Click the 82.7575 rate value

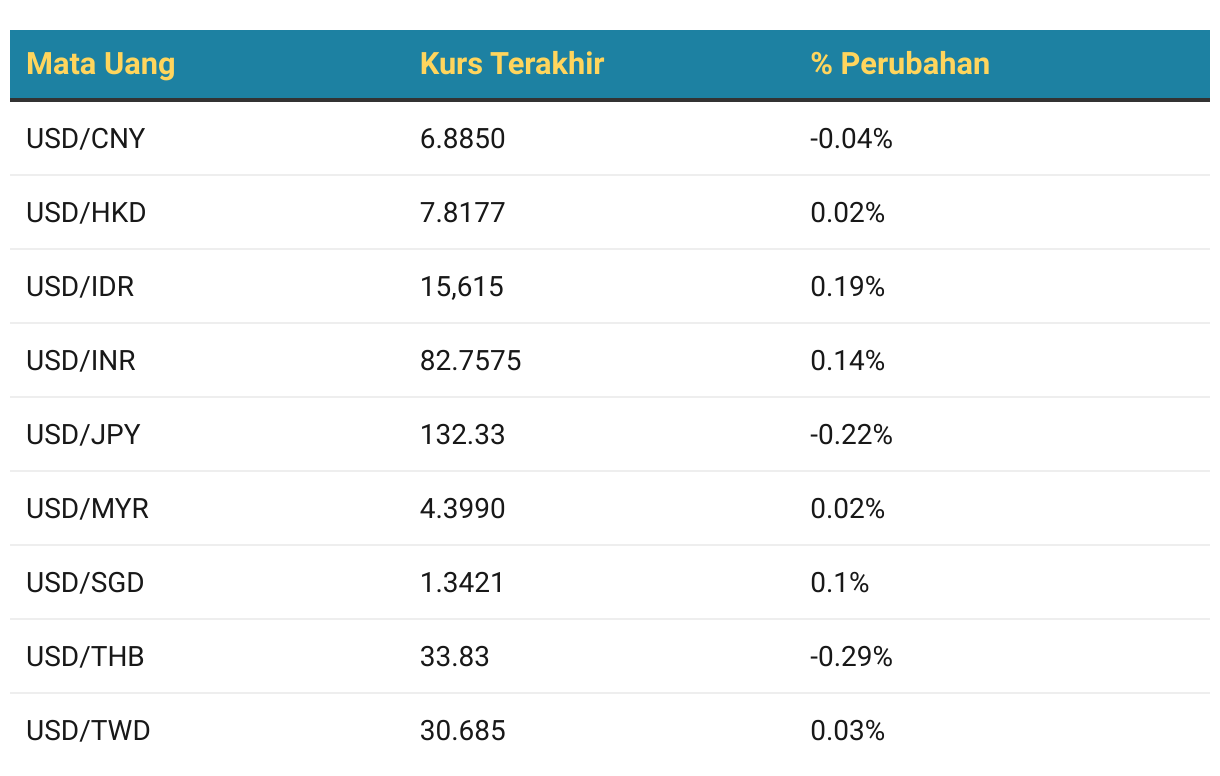471,361
